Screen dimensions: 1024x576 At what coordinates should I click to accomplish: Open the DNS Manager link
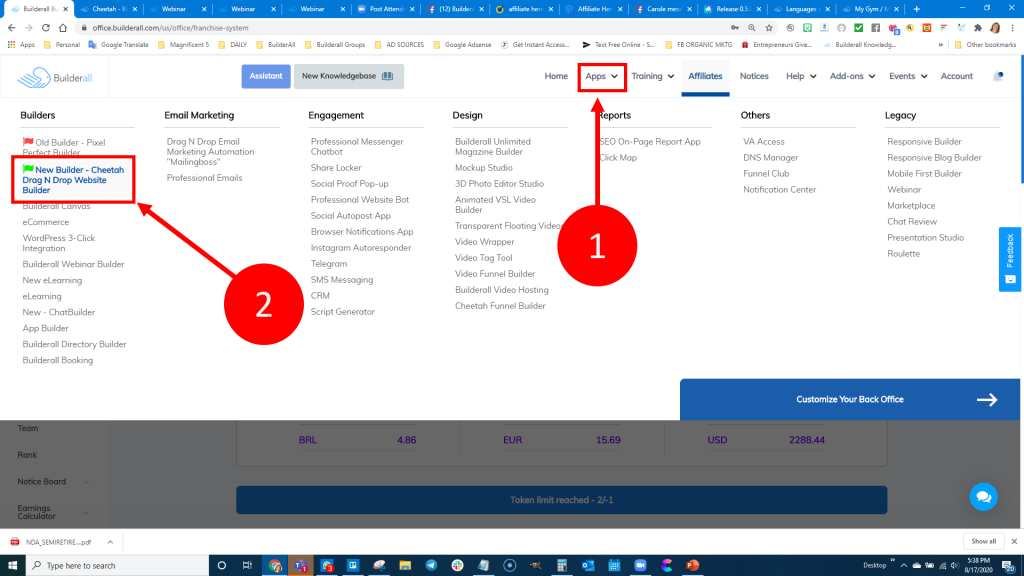coord(771,157)
